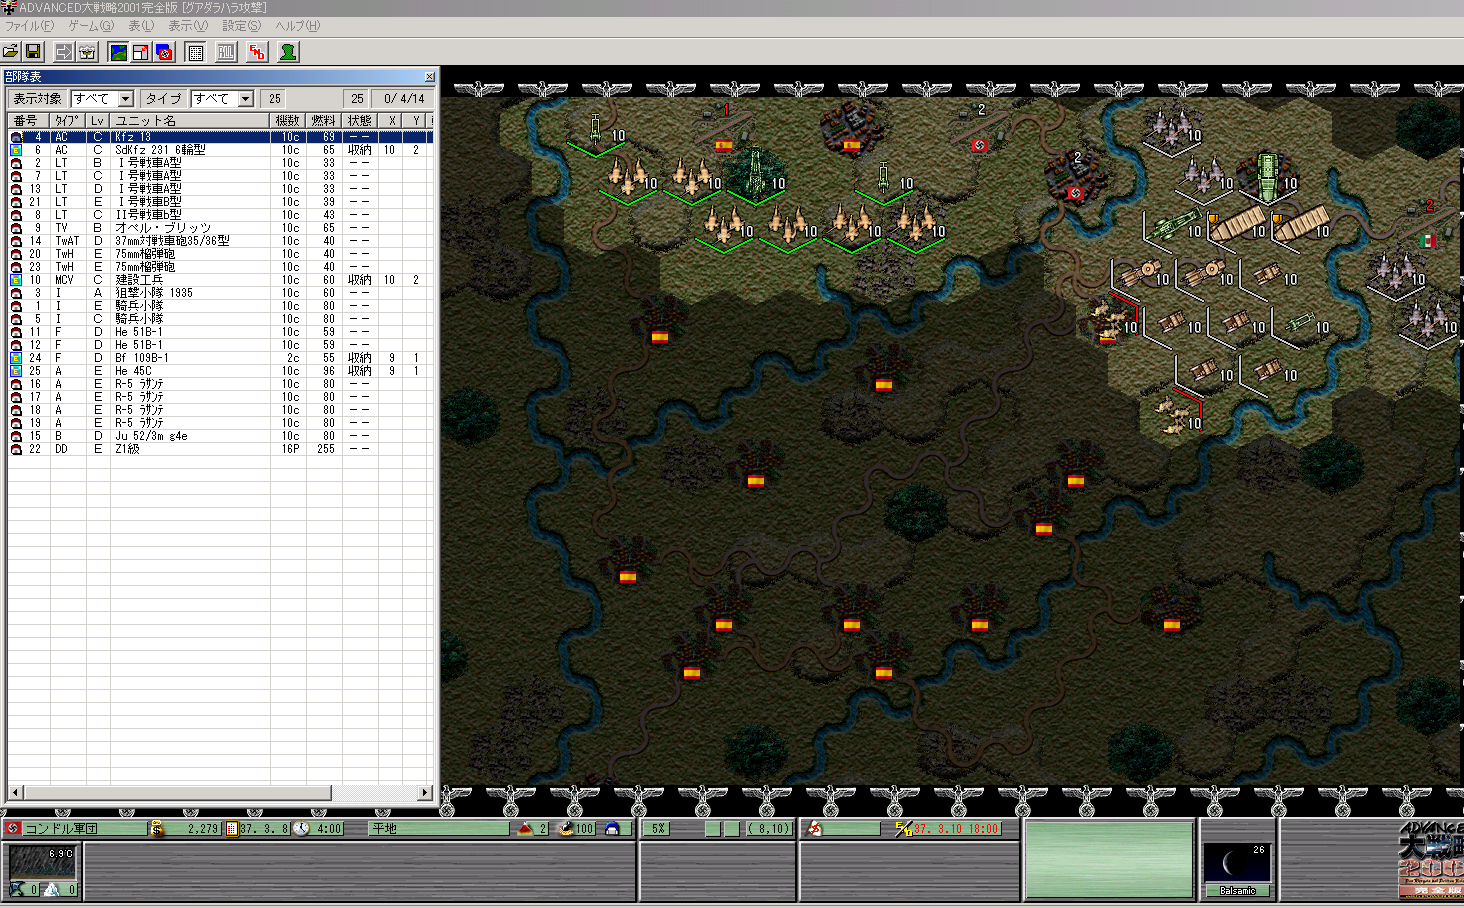The image size is (1464, 908).
Task: Click the ALL toolbar icon
Action: pyautogui.click(x=227, y=52)
